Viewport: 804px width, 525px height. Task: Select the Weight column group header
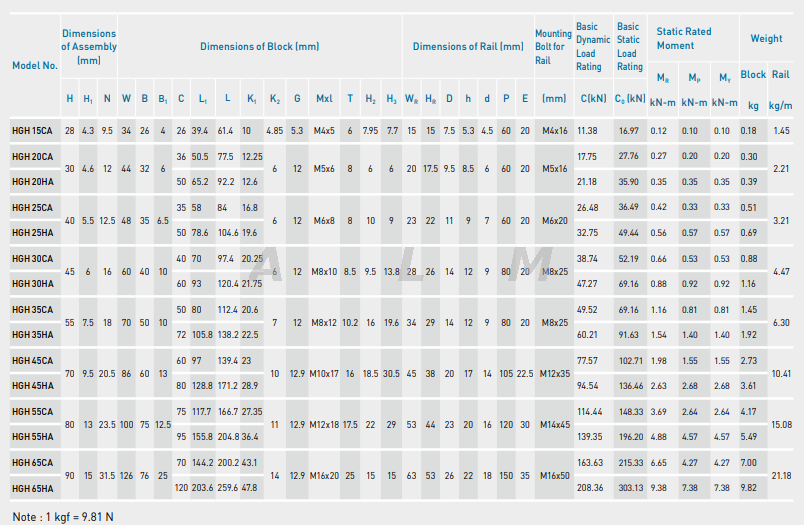[x=766, y=38]
